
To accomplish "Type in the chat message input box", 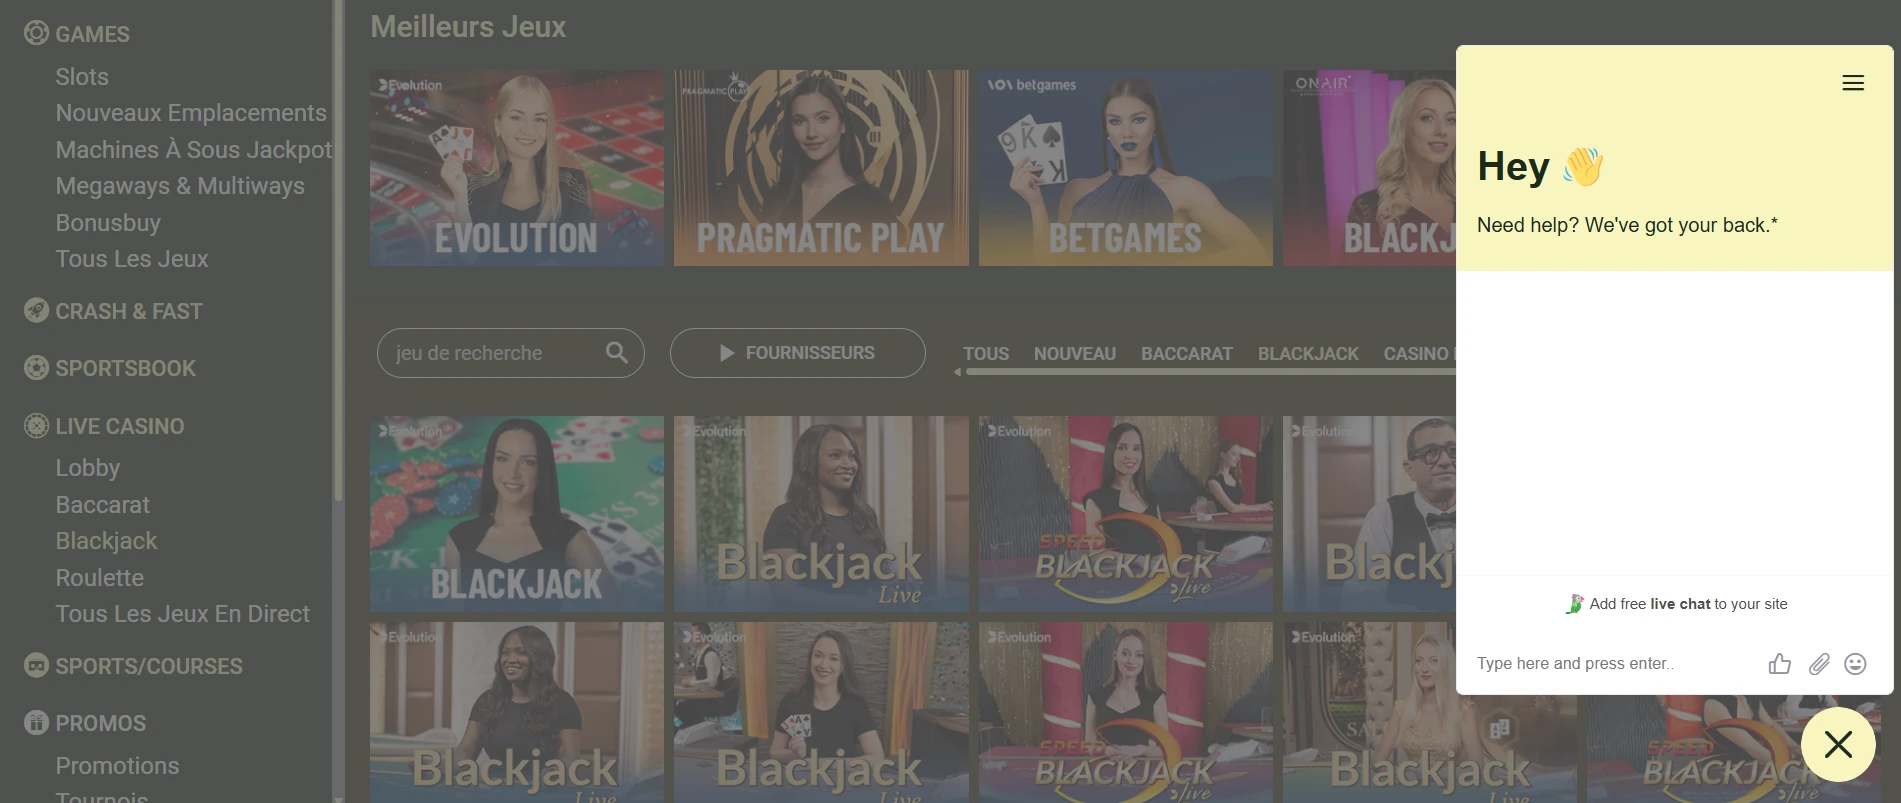I will pyautogui.click(x=1610, y=664).
